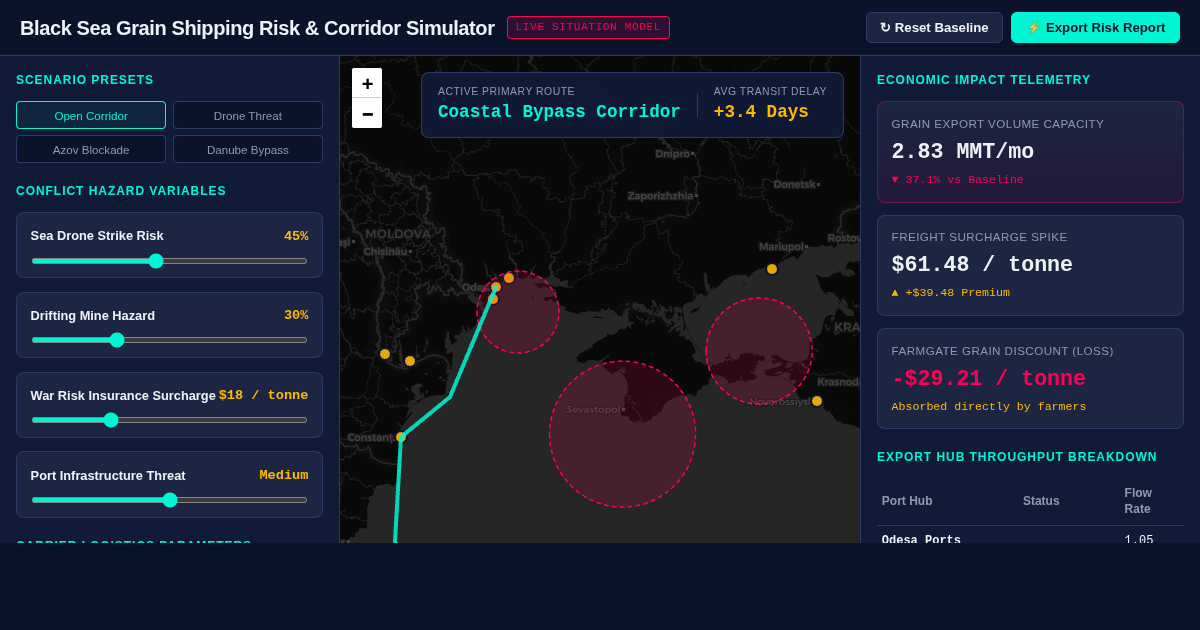Screen dimensions: 1200x630
Task: Click the Medium threat level value
Action: click(284, 475)
